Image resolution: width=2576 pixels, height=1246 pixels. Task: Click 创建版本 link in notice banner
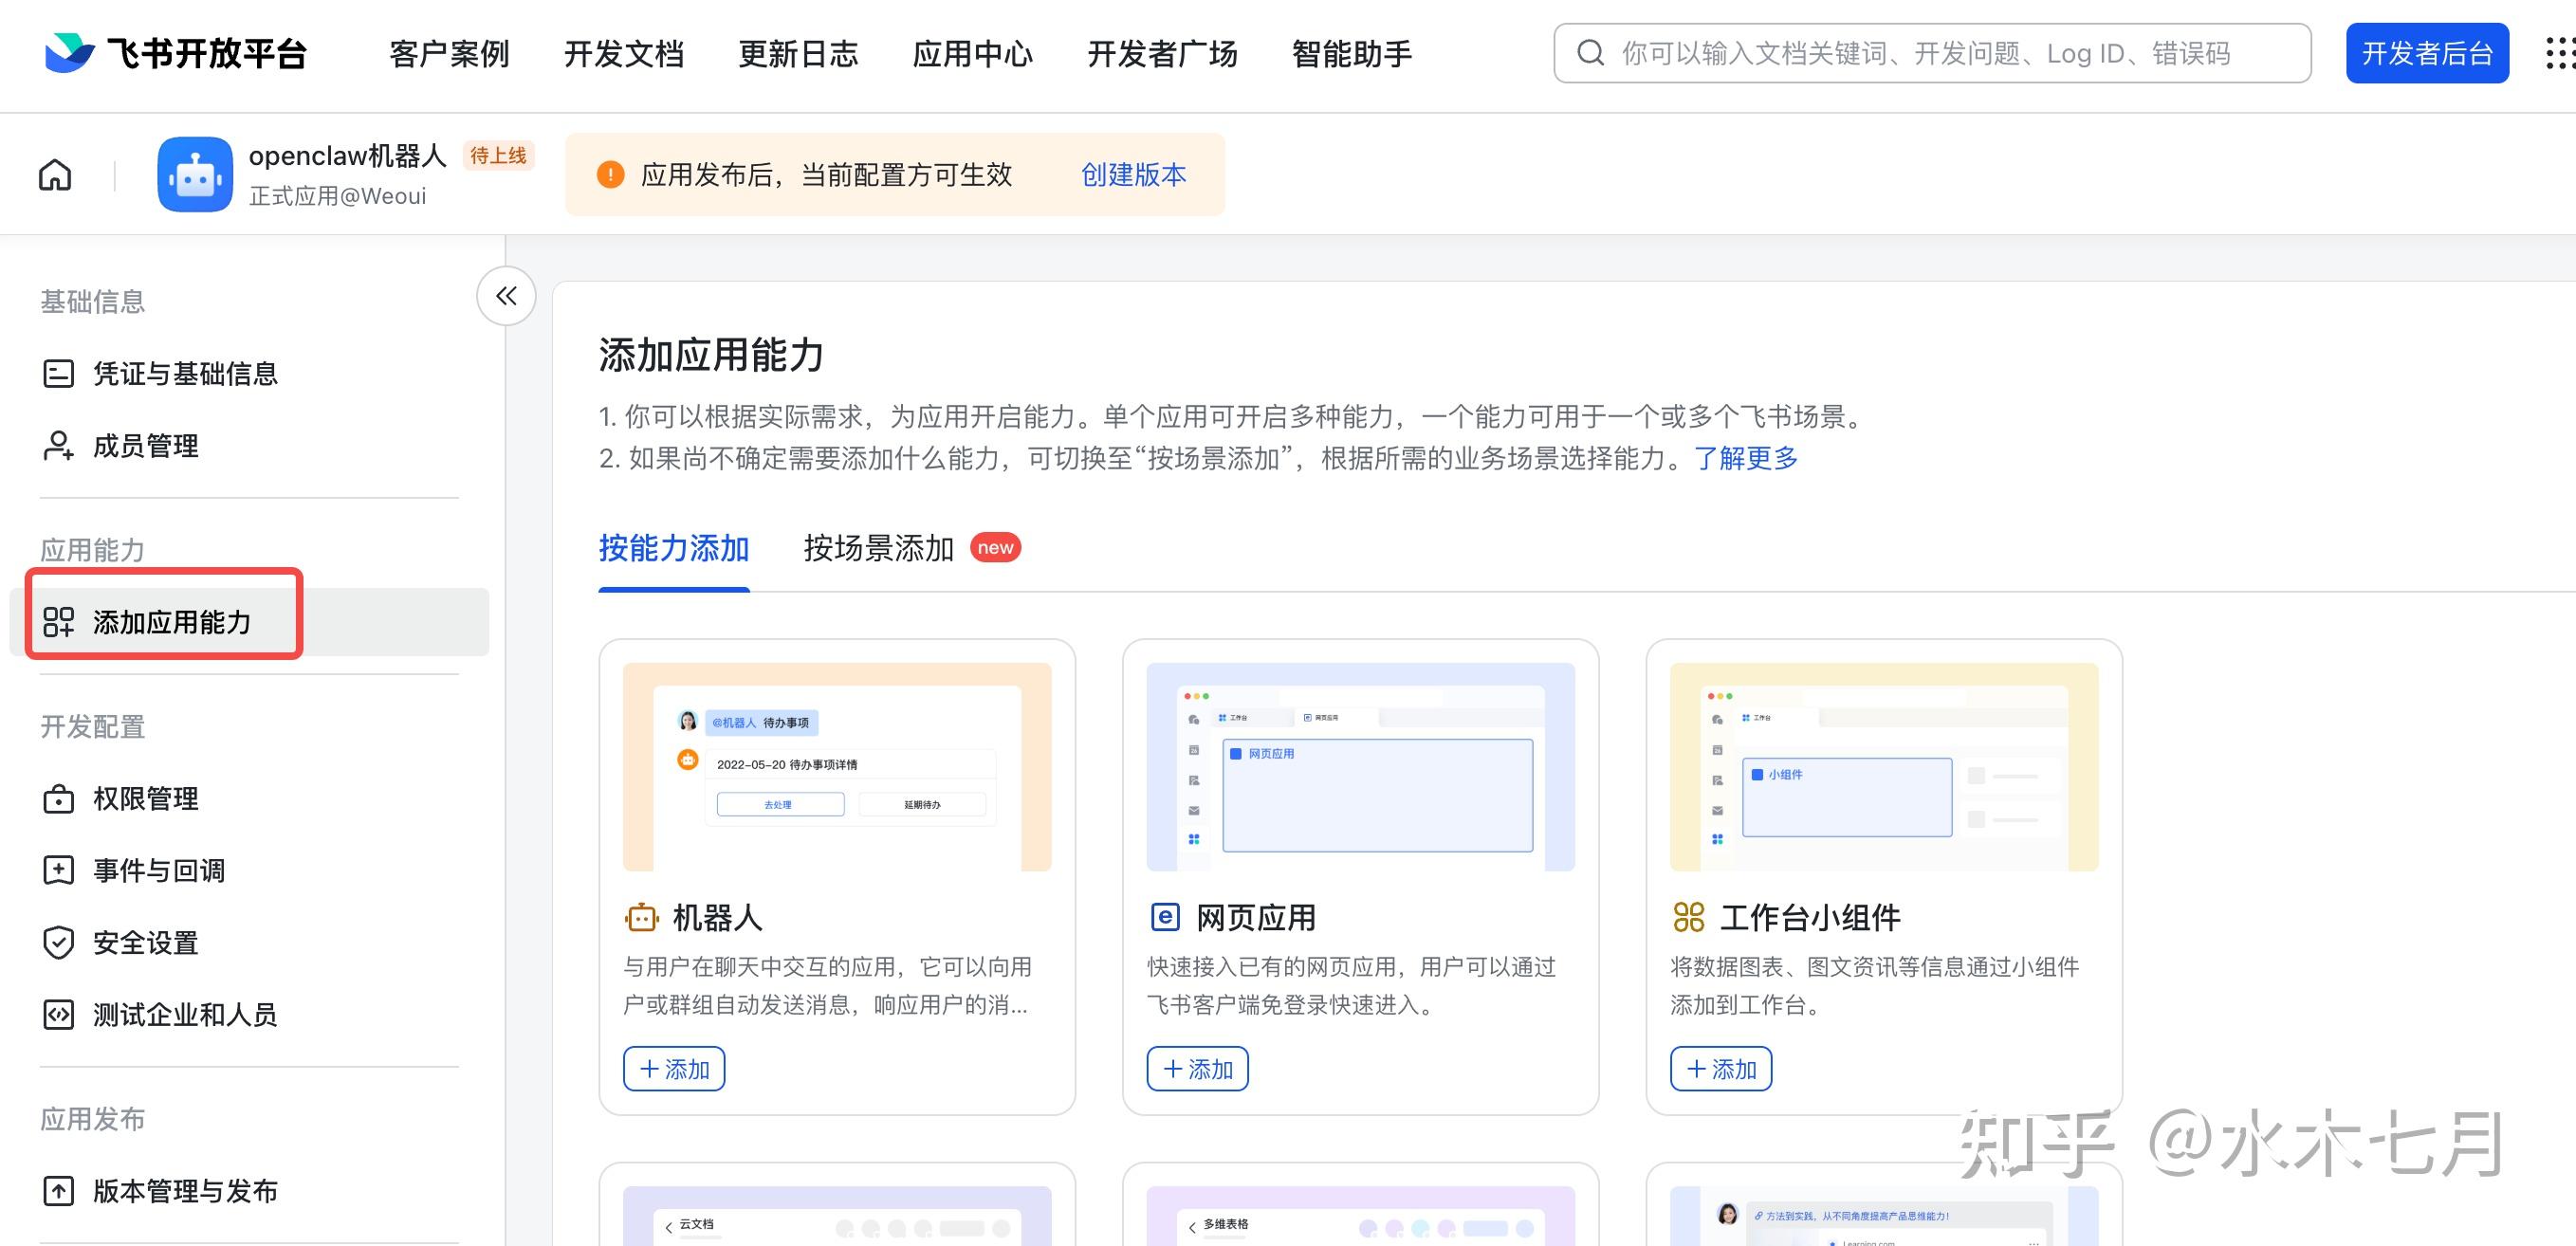click(x=1133, y=175)
